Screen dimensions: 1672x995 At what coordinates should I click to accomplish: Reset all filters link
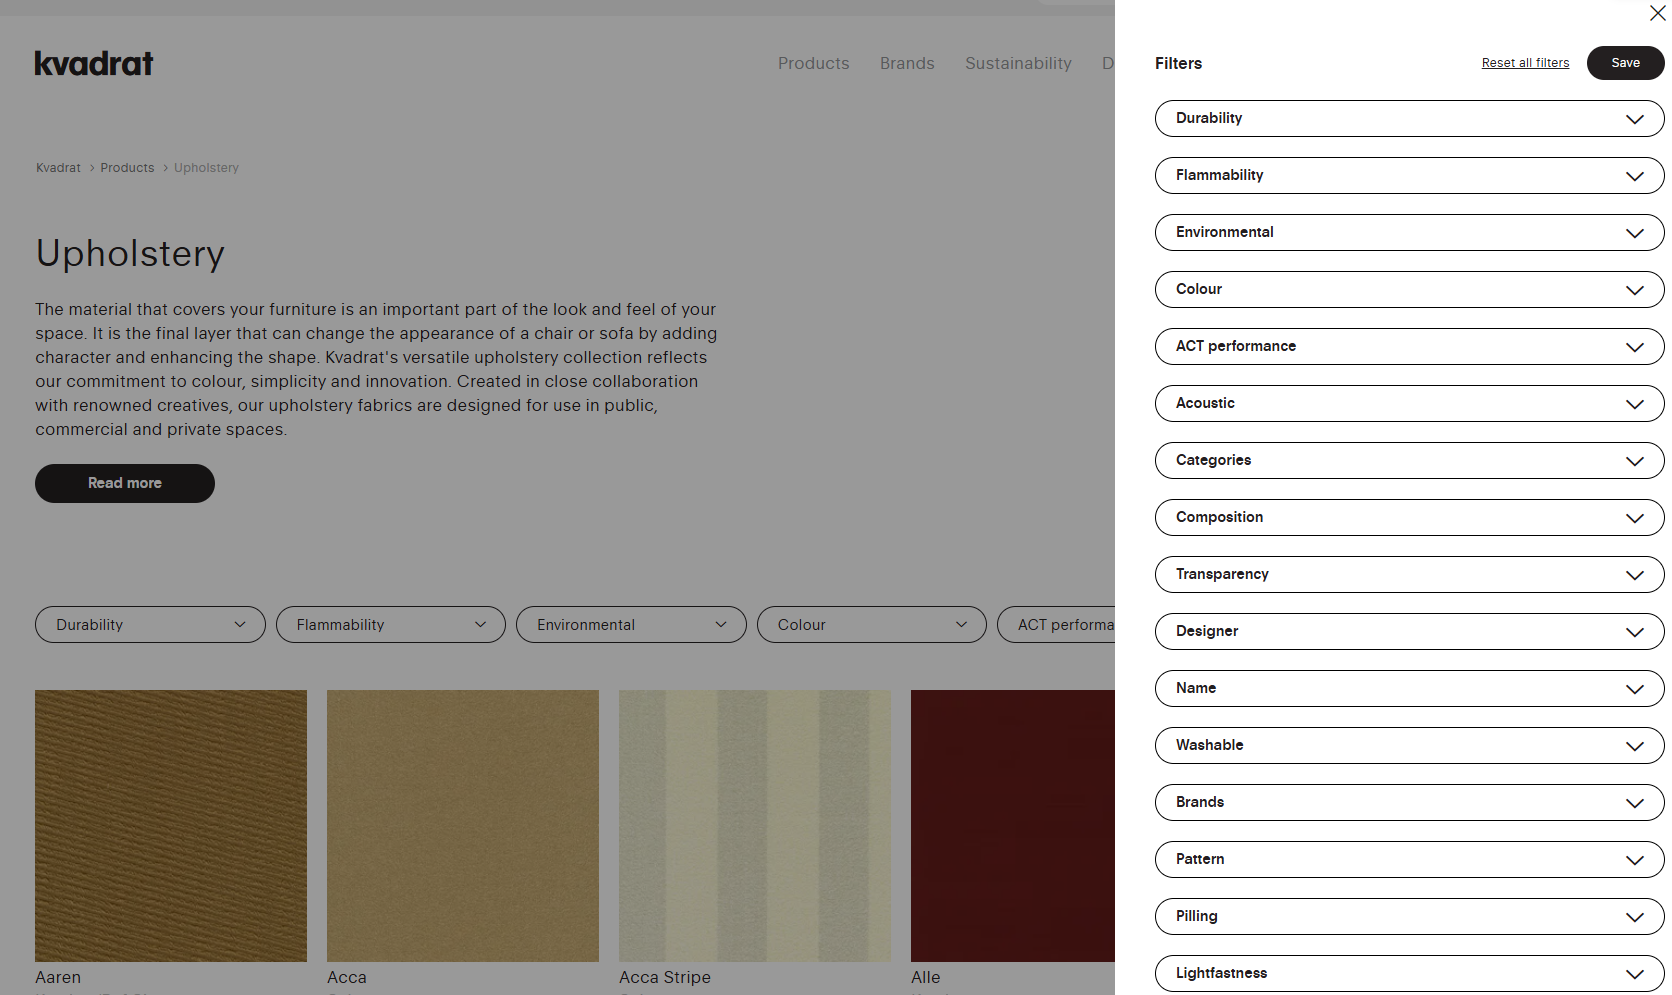pos(1524,63)
